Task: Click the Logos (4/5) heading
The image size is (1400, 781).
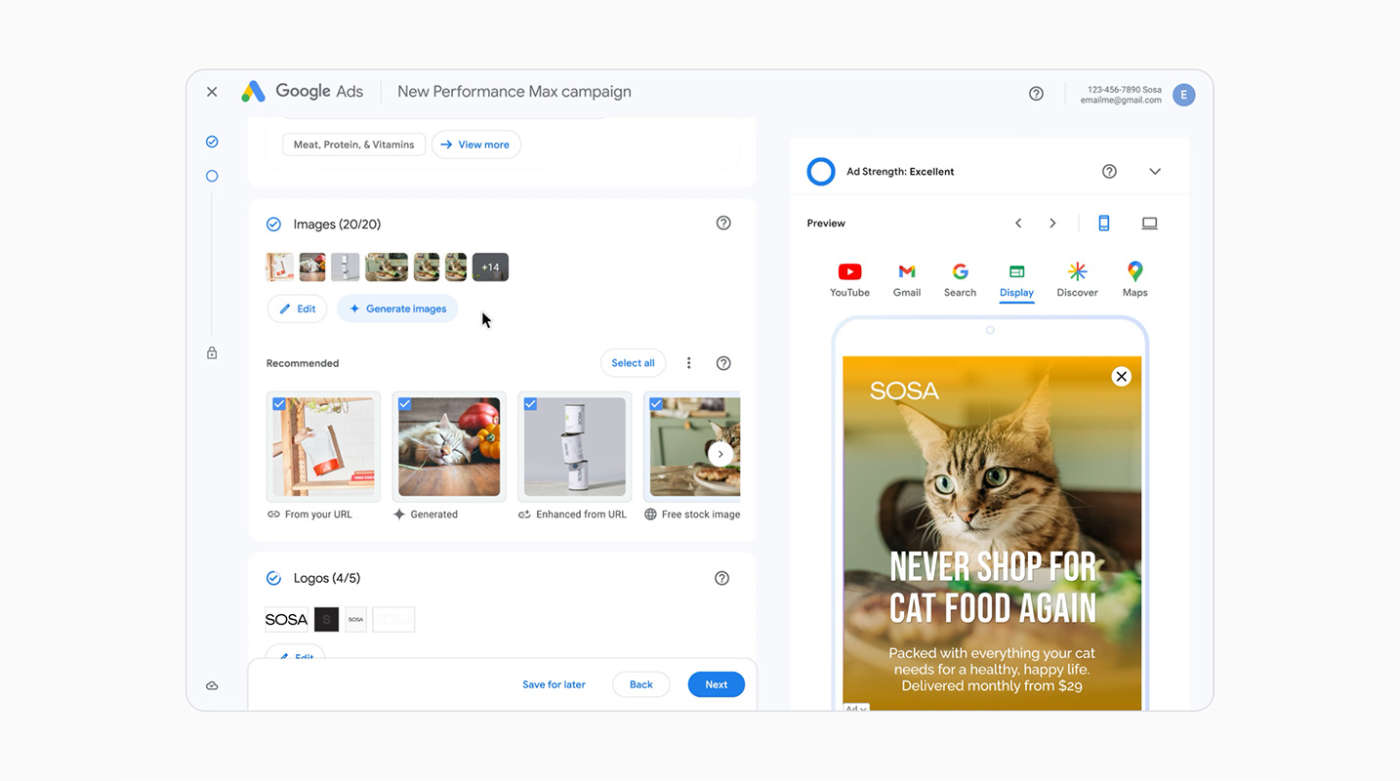Action: coord(327,578)
